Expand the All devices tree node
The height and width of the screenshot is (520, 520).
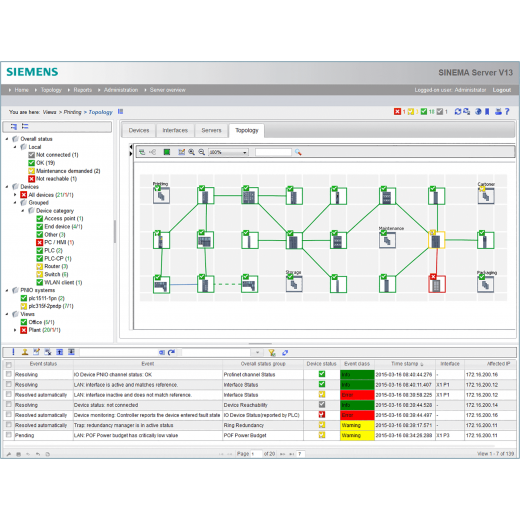(15, 195)
